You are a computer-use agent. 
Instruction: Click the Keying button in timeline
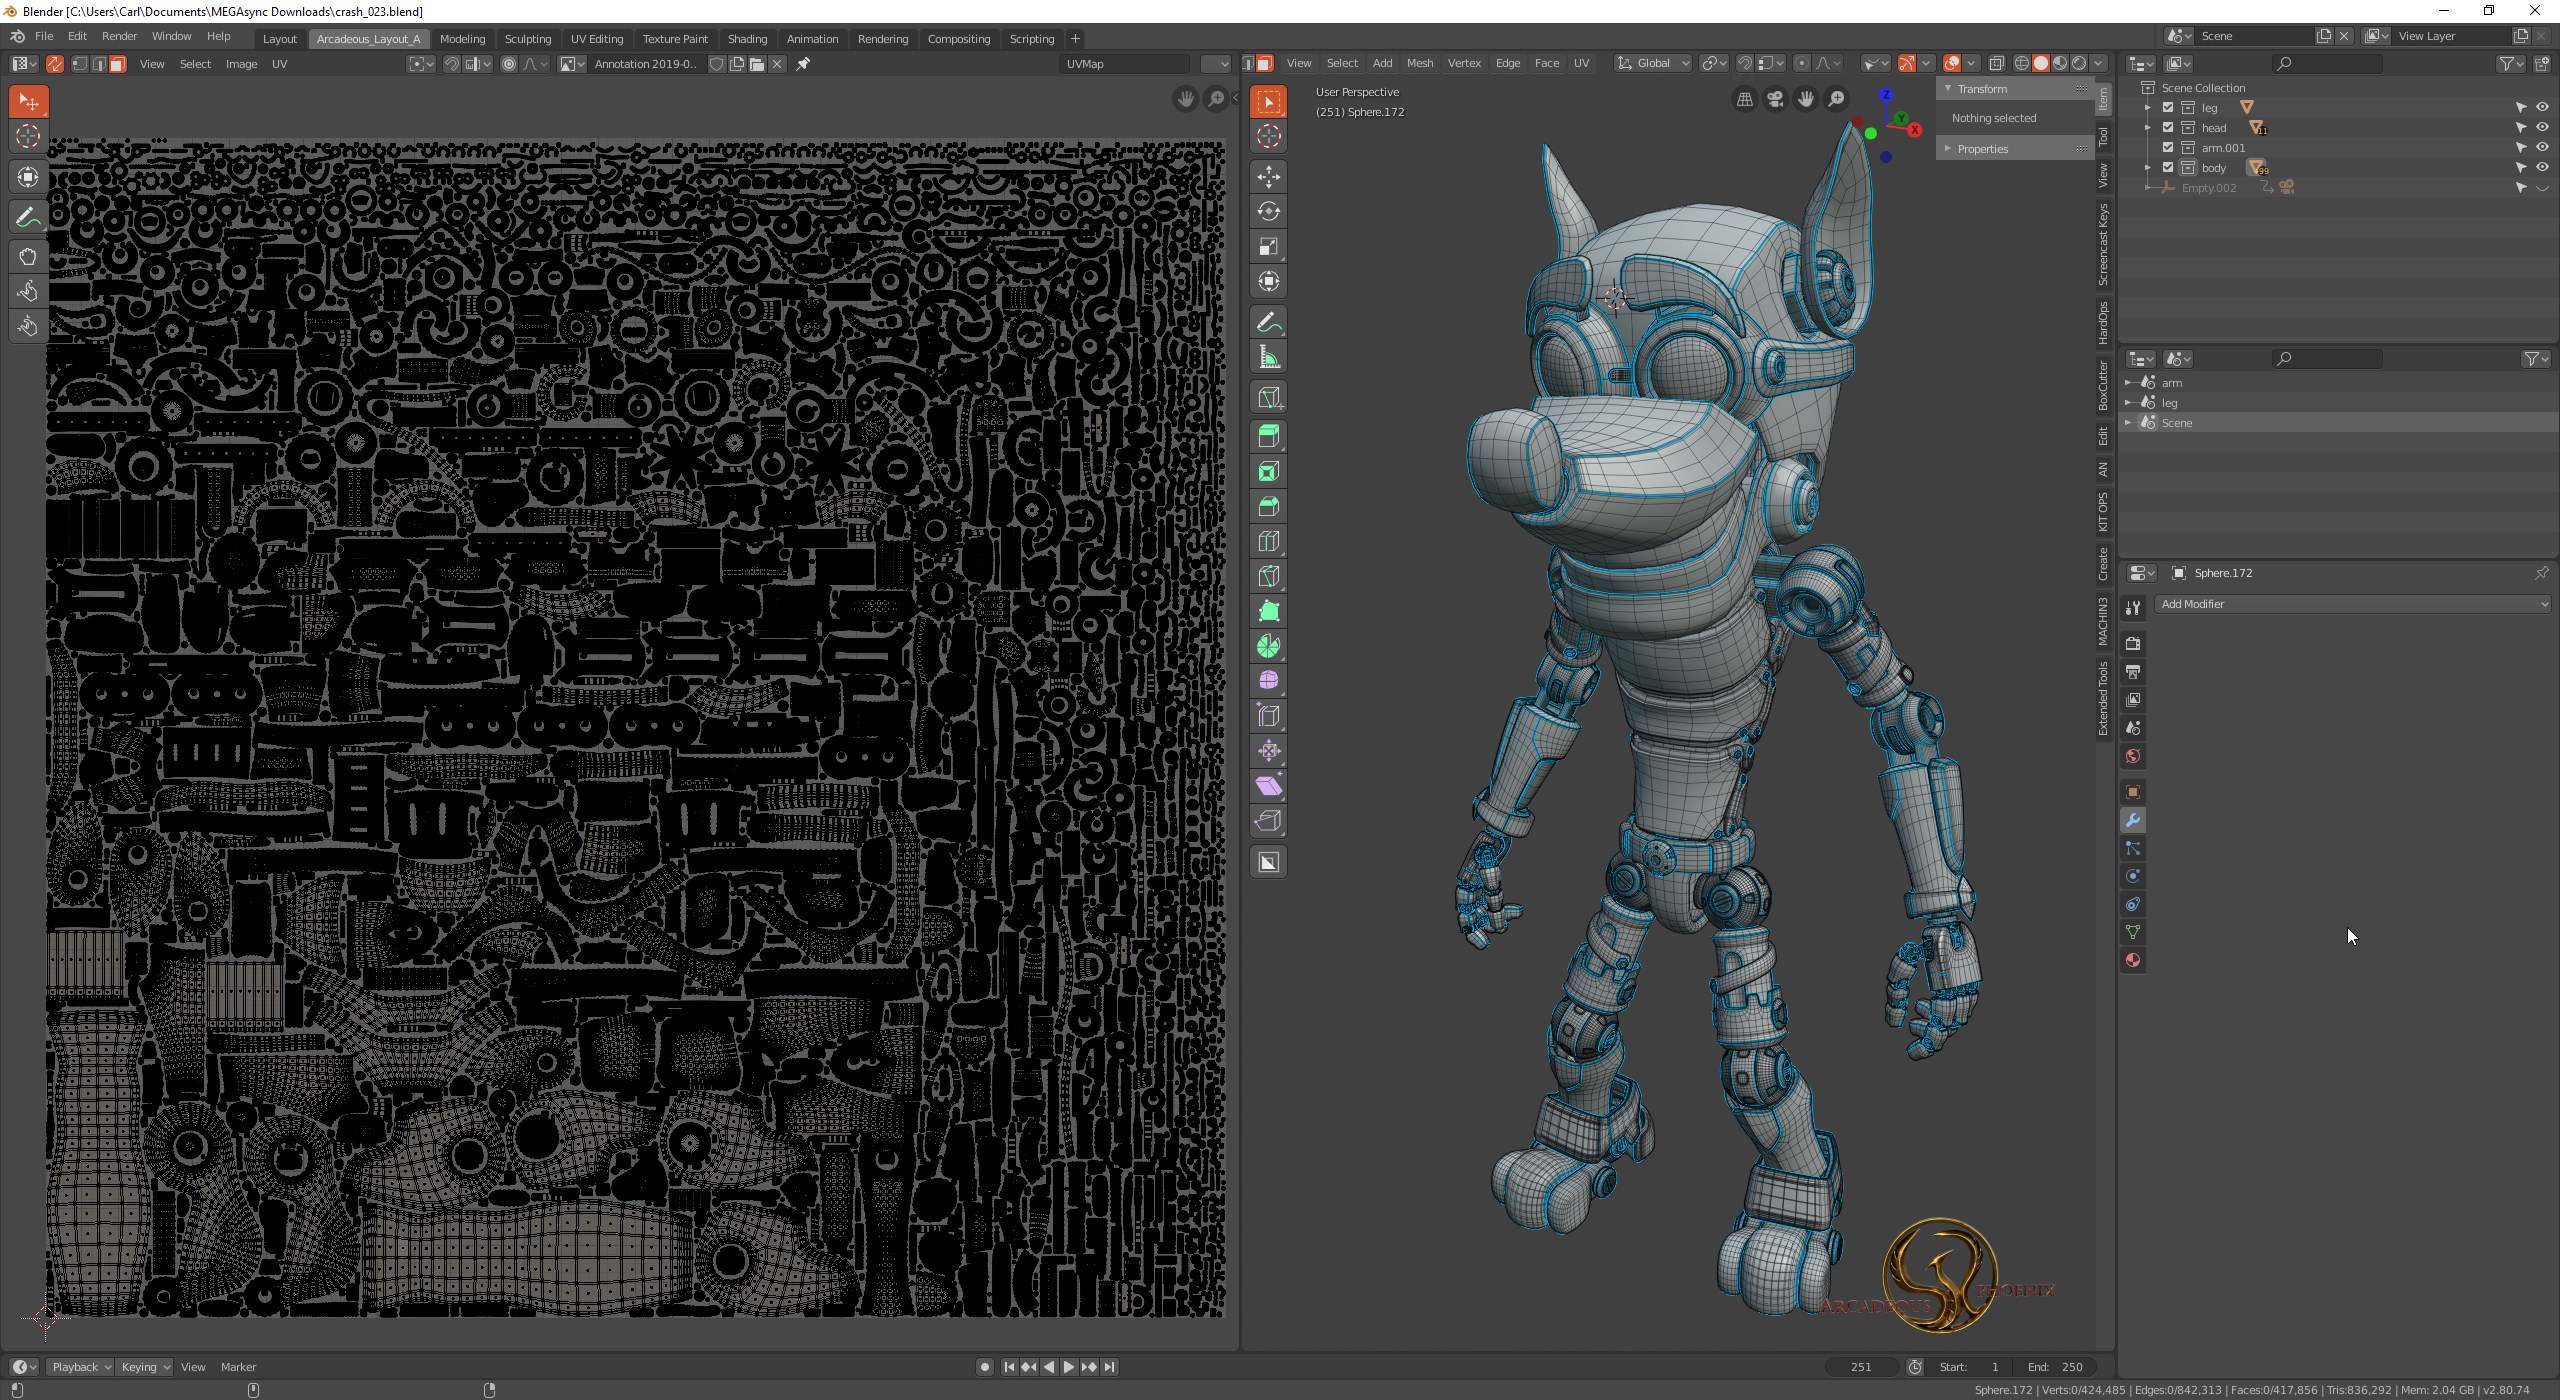(144, 1367)
